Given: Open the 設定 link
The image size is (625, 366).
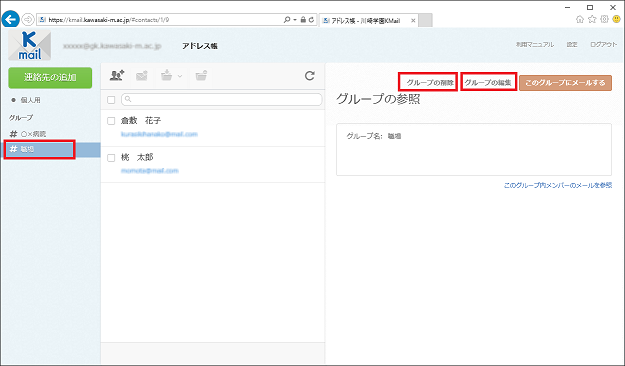Looking at the screenshot, I should [x=572, y=45].
